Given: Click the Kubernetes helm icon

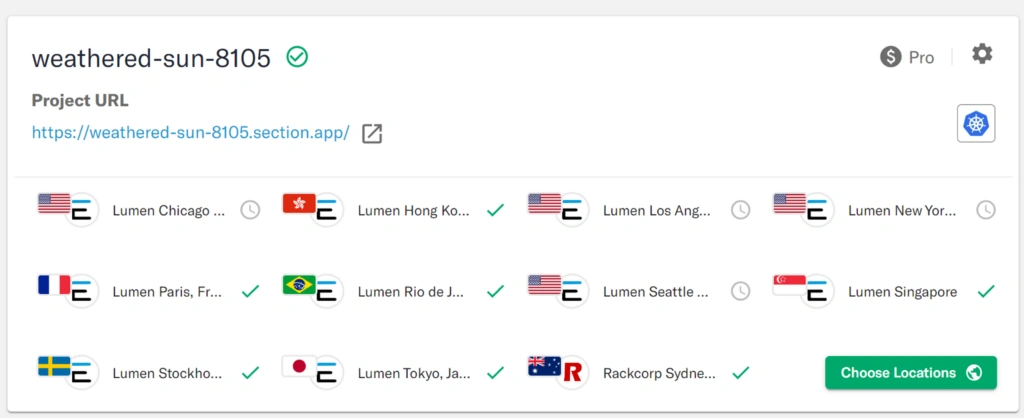Looking at the screenshot, I should [x=976, y=123].
